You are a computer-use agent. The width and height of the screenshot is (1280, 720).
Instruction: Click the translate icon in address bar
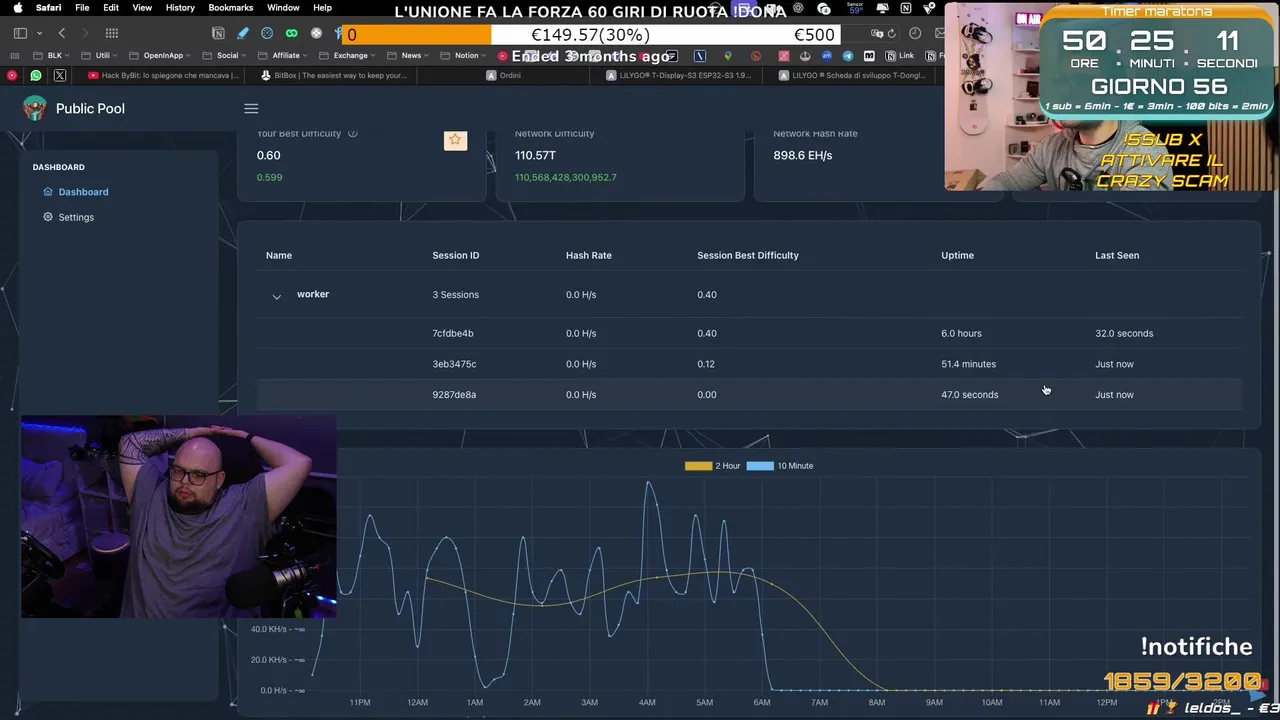pos(876,33)
